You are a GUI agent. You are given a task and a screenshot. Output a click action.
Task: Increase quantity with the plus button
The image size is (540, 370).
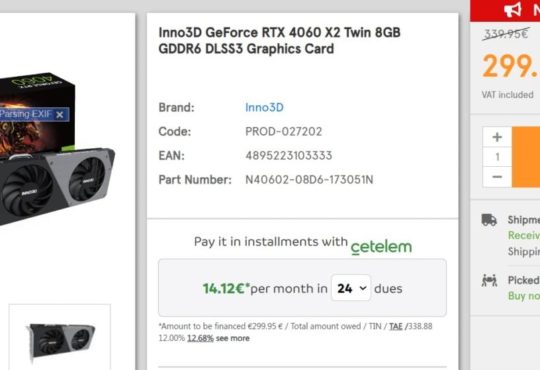tap(497, 137)
